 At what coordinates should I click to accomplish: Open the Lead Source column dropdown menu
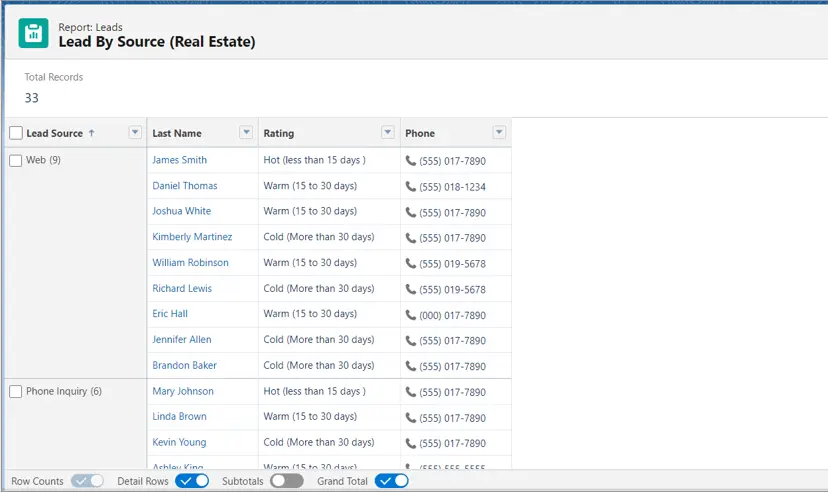point(135,132)
